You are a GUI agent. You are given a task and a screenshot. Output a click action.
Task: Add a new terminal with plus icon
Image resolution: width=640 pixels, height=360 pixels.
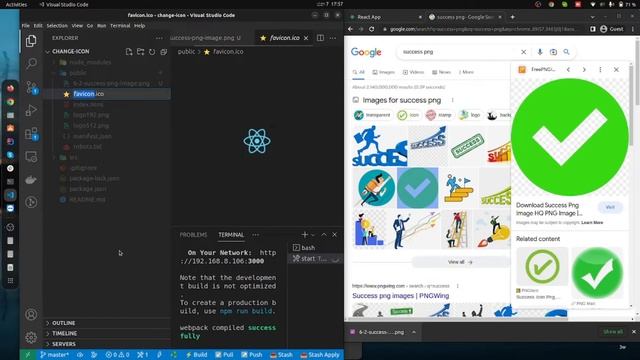click(x=304, y=235)
